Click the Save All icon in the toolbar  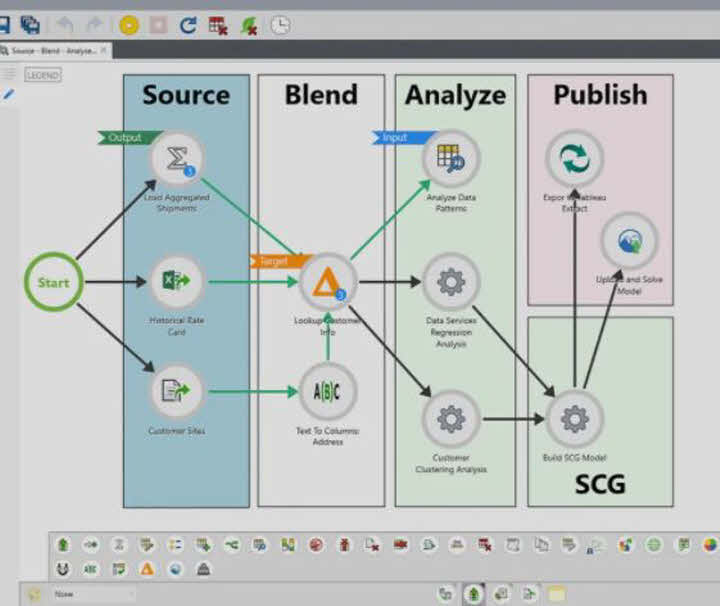point(30,25)
